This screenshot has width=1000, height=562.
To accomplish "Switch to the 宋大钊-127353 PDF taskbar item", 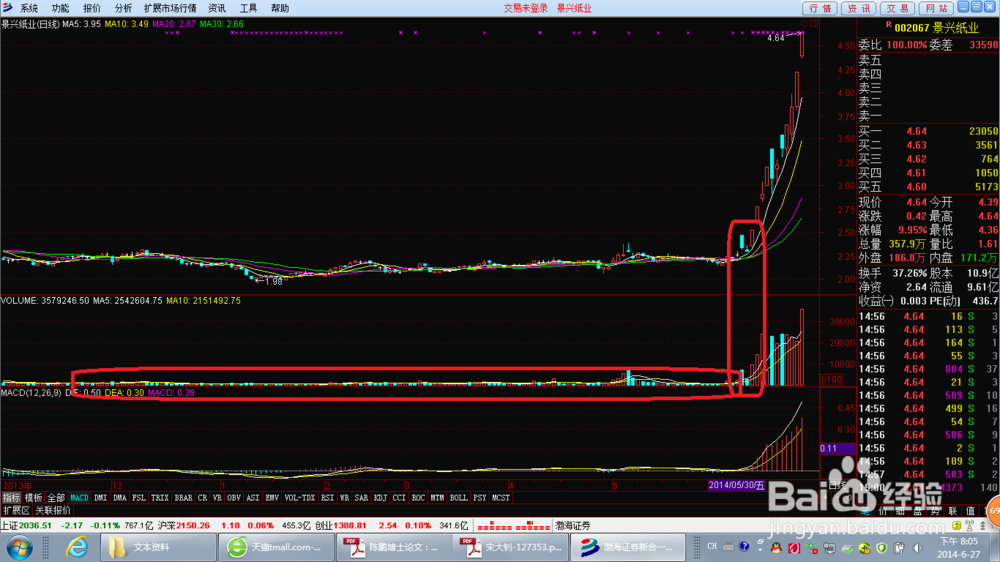I will point(511,547).
